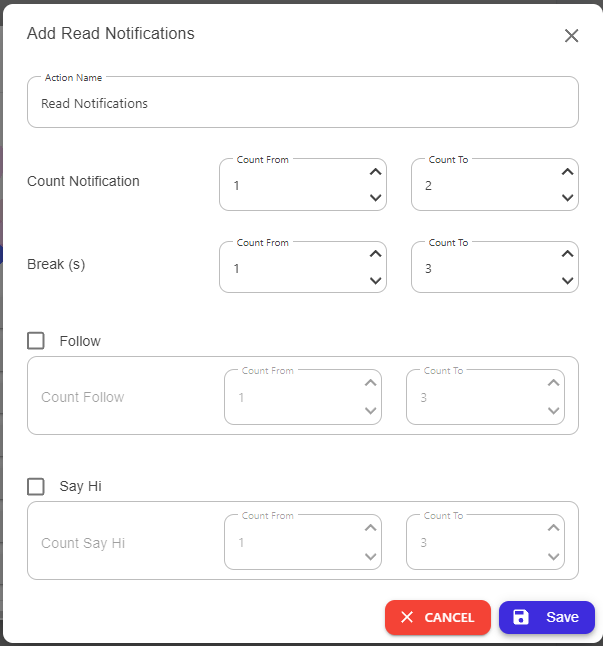Increase Count Notification Count To value
This screenshot has height=646, width=603.
(568, 172)
